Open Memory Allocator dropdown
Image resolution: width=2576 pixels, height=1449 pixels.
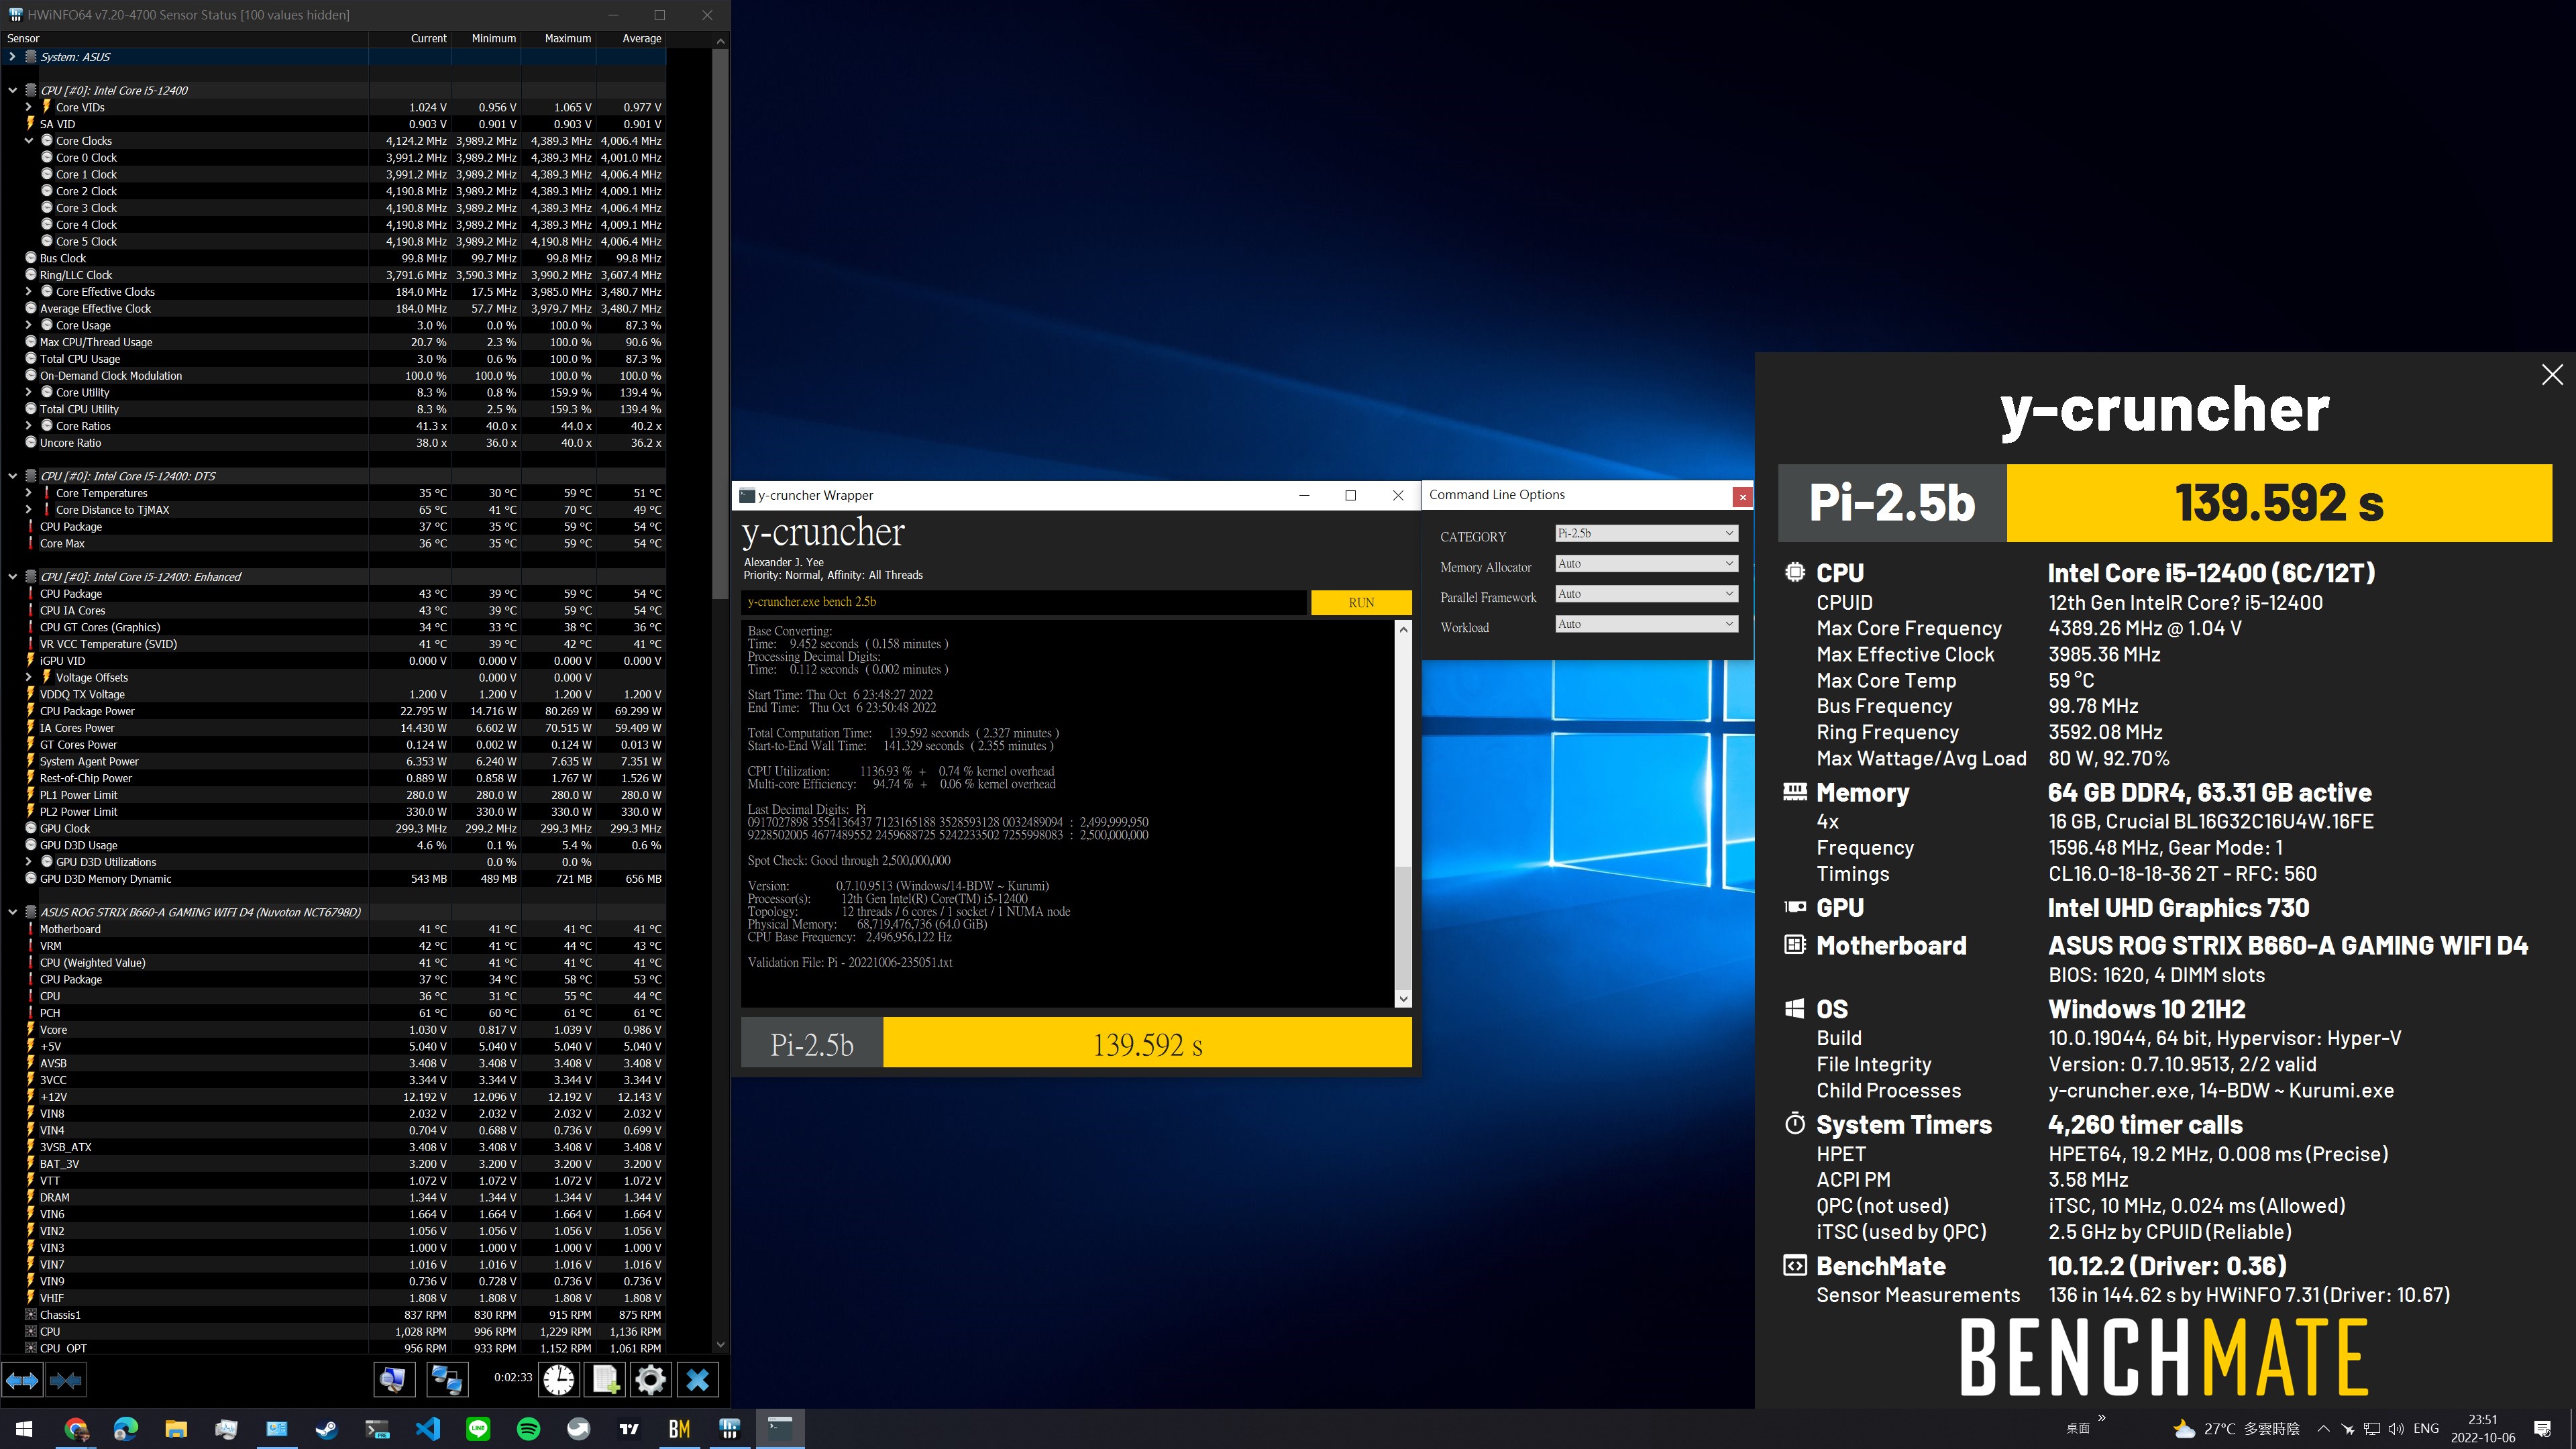click(1646, 564)
